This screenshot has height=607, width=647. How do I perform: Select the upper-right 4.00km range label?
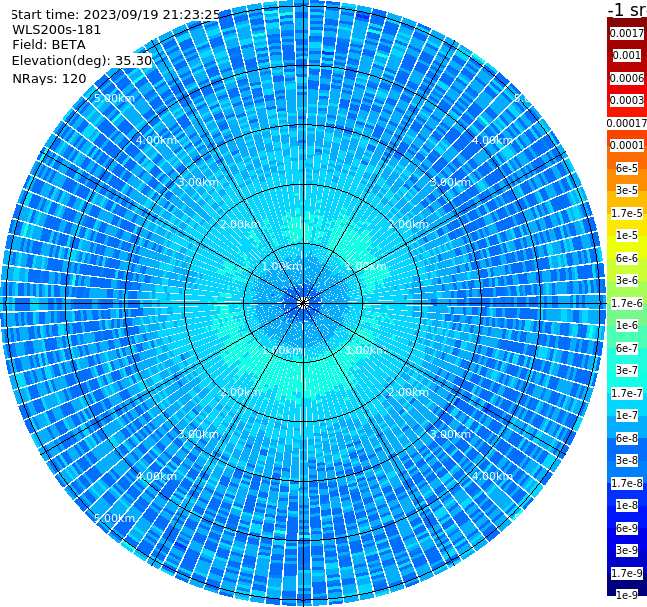click(x=493, y=140)
